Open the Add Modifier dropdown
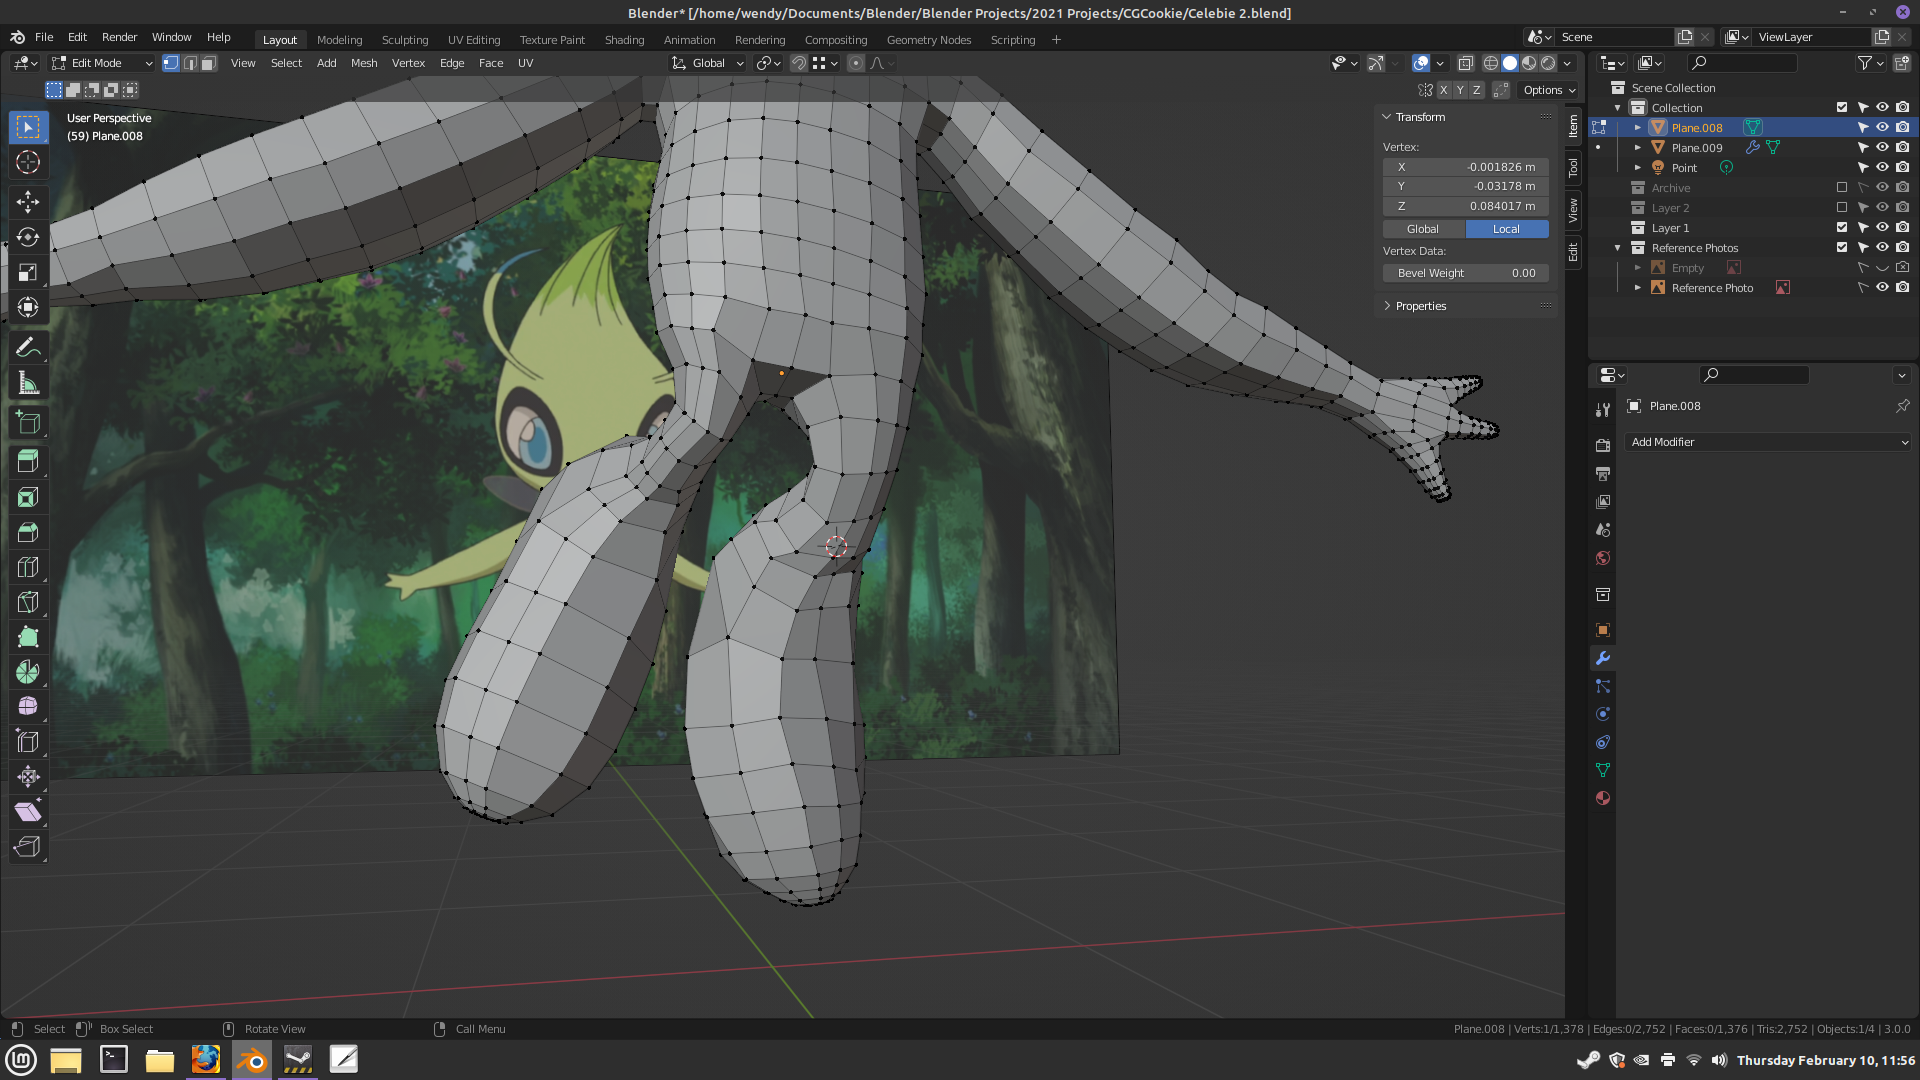Image resolution: width=1920 pixels, height=1080 pixels. tap(1768, 442)
